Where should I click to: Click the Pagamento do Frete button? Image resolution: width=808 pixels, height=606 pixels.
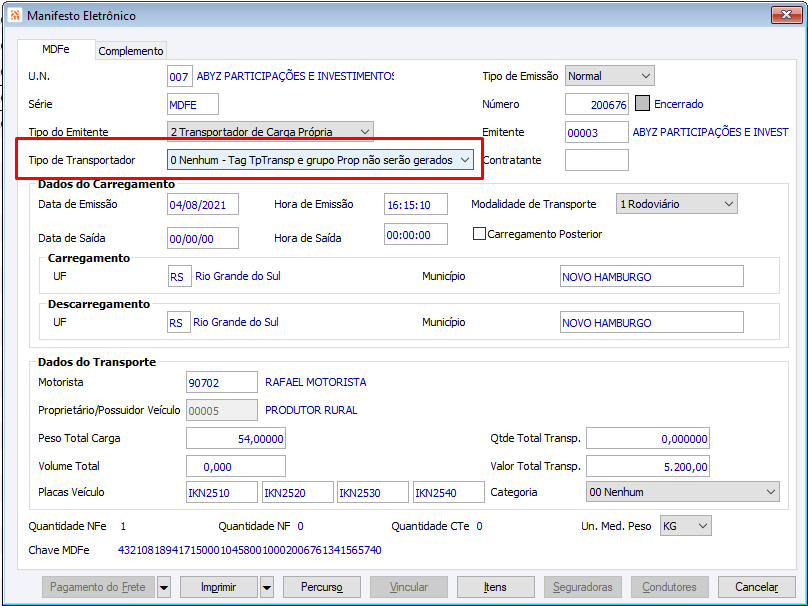click(x=98, y=587)
